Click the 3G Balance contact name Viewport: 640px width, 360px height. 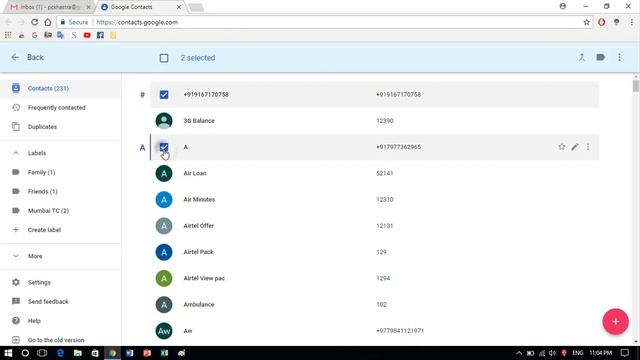pos(199,121)
